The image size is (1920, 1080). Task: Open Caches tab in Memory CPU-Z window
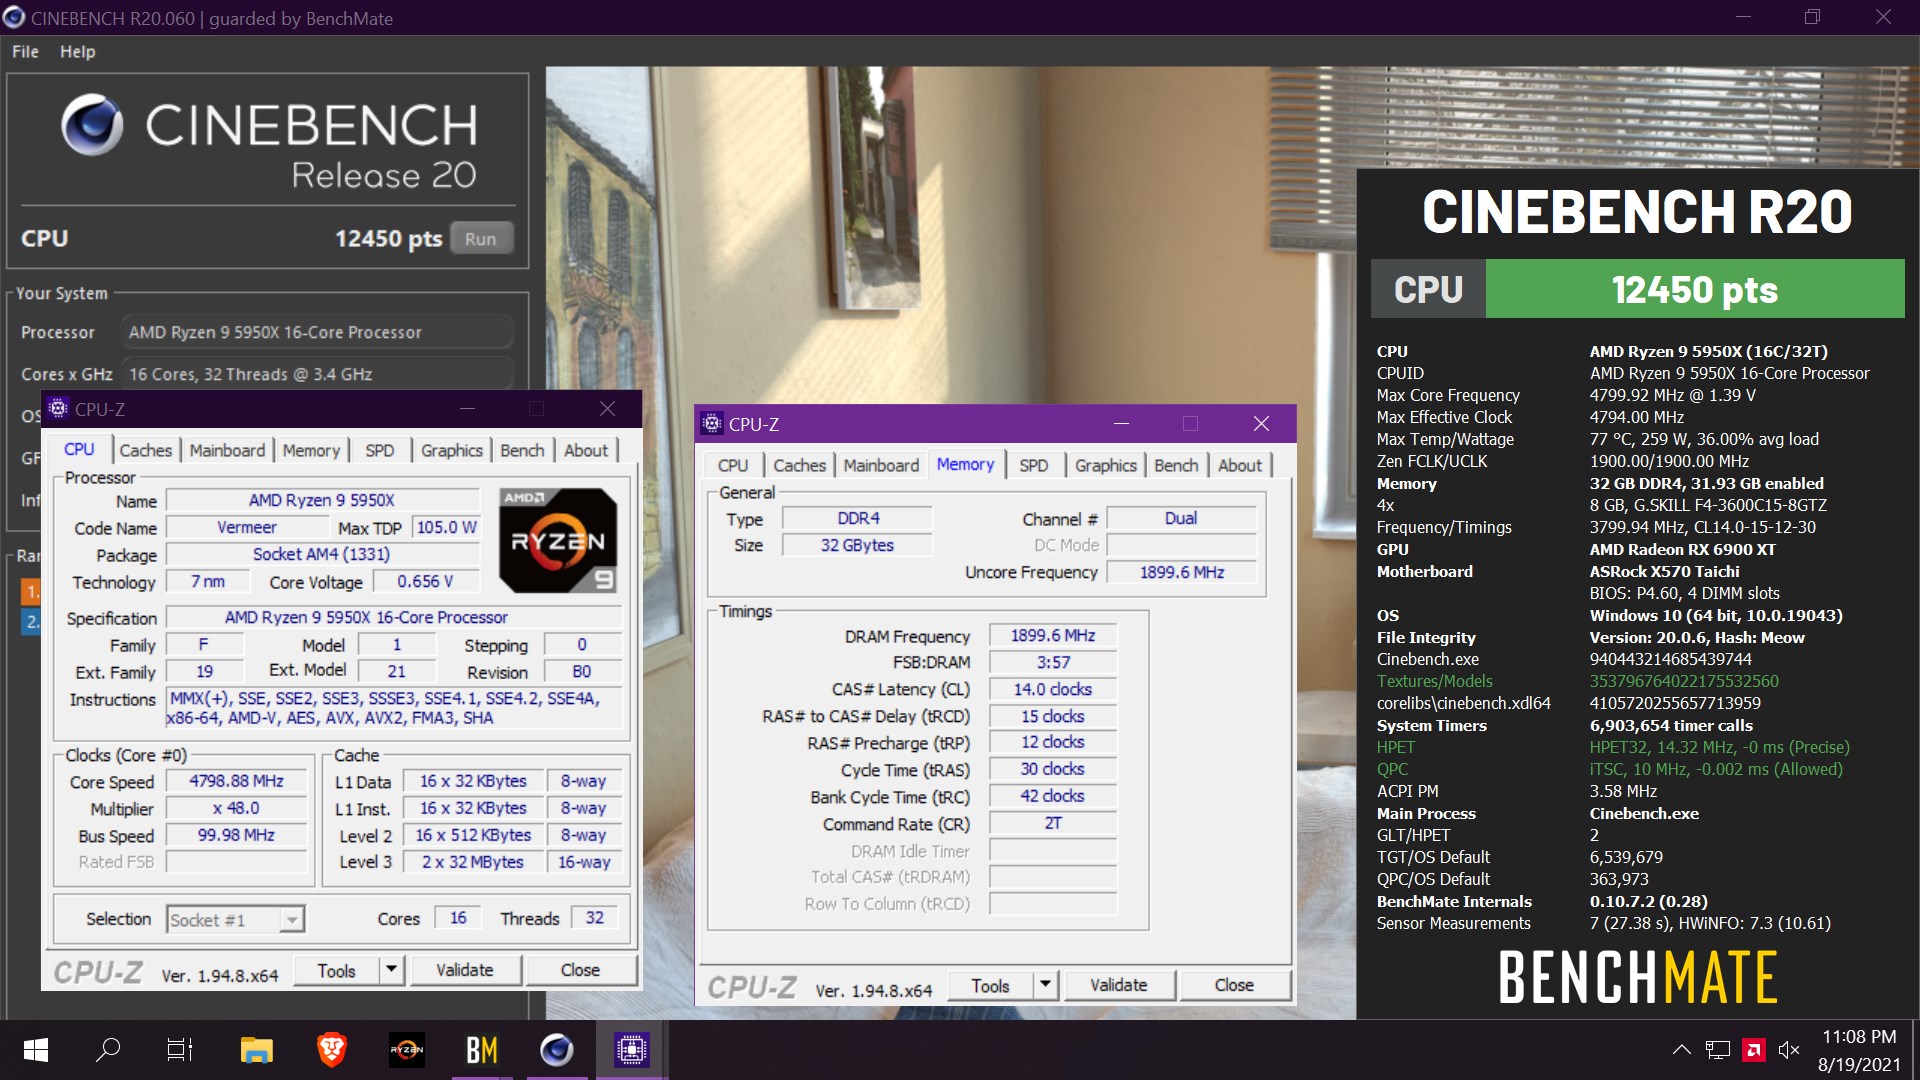[799, 465]
